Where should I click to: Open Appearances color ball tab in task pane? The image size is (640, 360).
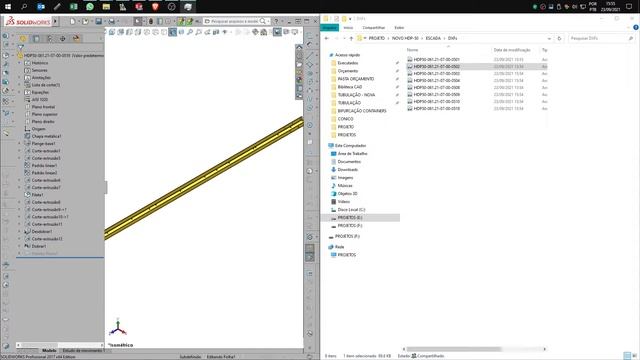(x=299, y=80)
